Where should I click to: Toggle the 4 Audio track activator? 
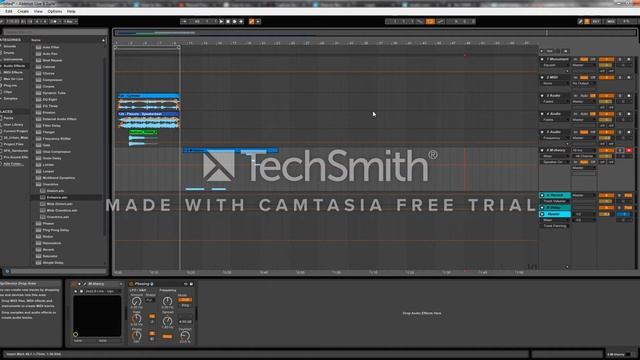607,114
